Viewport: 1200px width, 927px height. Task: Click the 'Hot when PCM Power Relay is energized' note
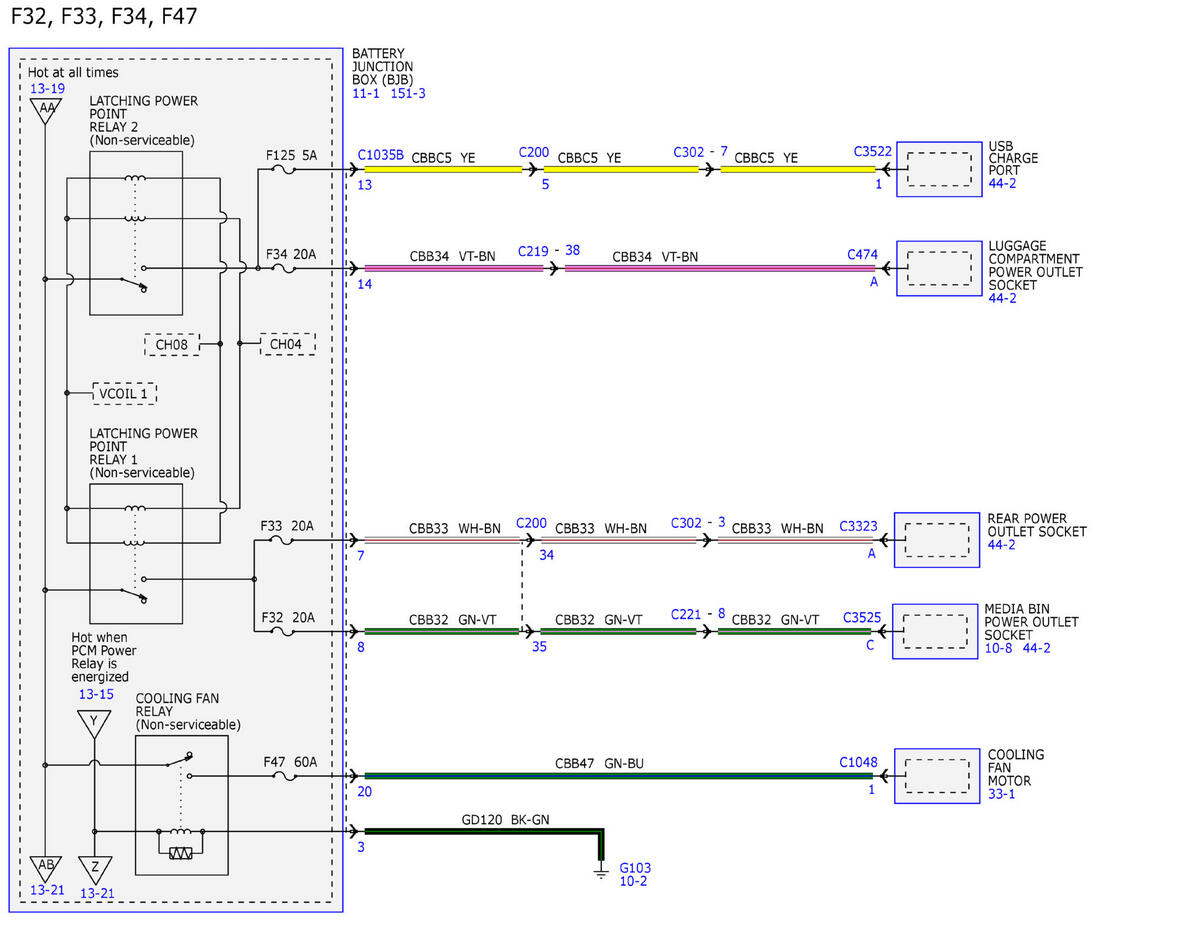coord(104,657)
